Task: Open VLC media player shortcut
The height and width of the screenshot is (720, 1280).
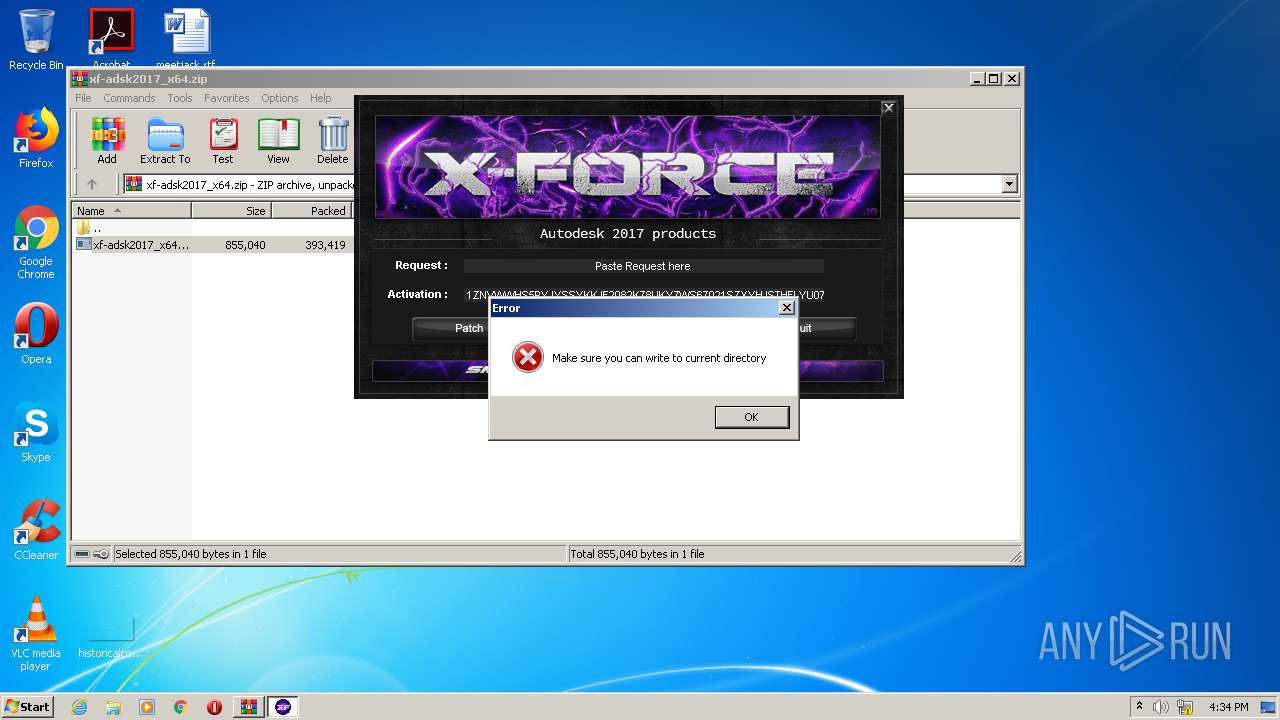Action: [x=36, y=634]
